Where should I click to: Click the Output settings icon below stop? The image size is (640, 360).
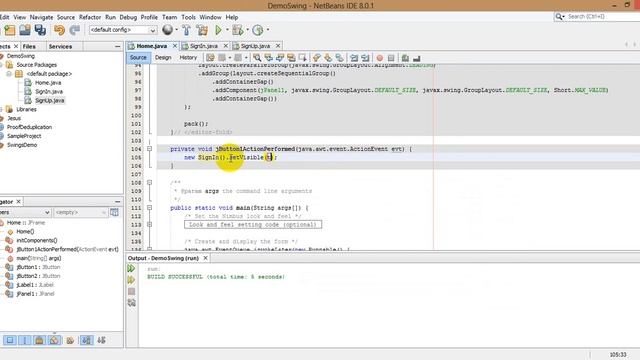[x=131, y=303]
